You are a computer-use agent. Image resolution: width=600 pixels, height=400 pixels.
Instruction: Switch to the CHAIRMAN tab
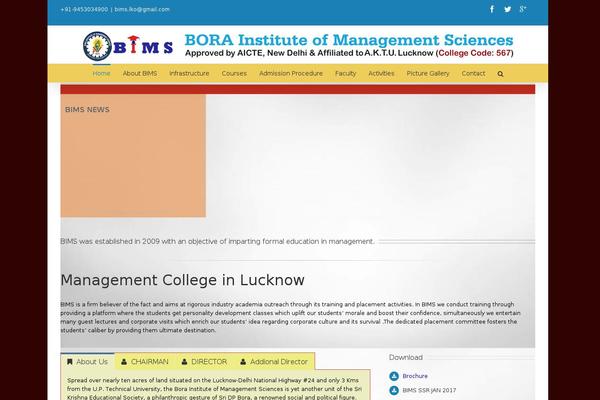(x=145, y=361)
